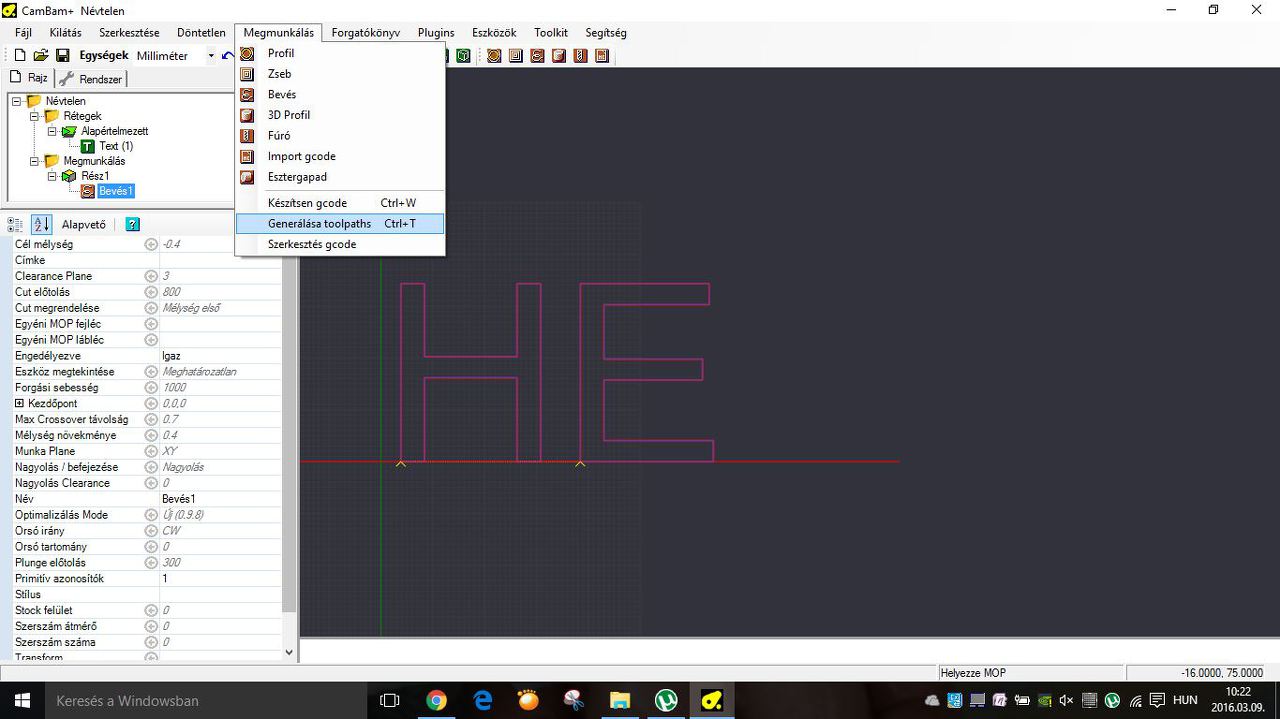Viewport: 1280px width, 719px height.
Task: Open the Segítség menu
Action: [x=605, y=33]
